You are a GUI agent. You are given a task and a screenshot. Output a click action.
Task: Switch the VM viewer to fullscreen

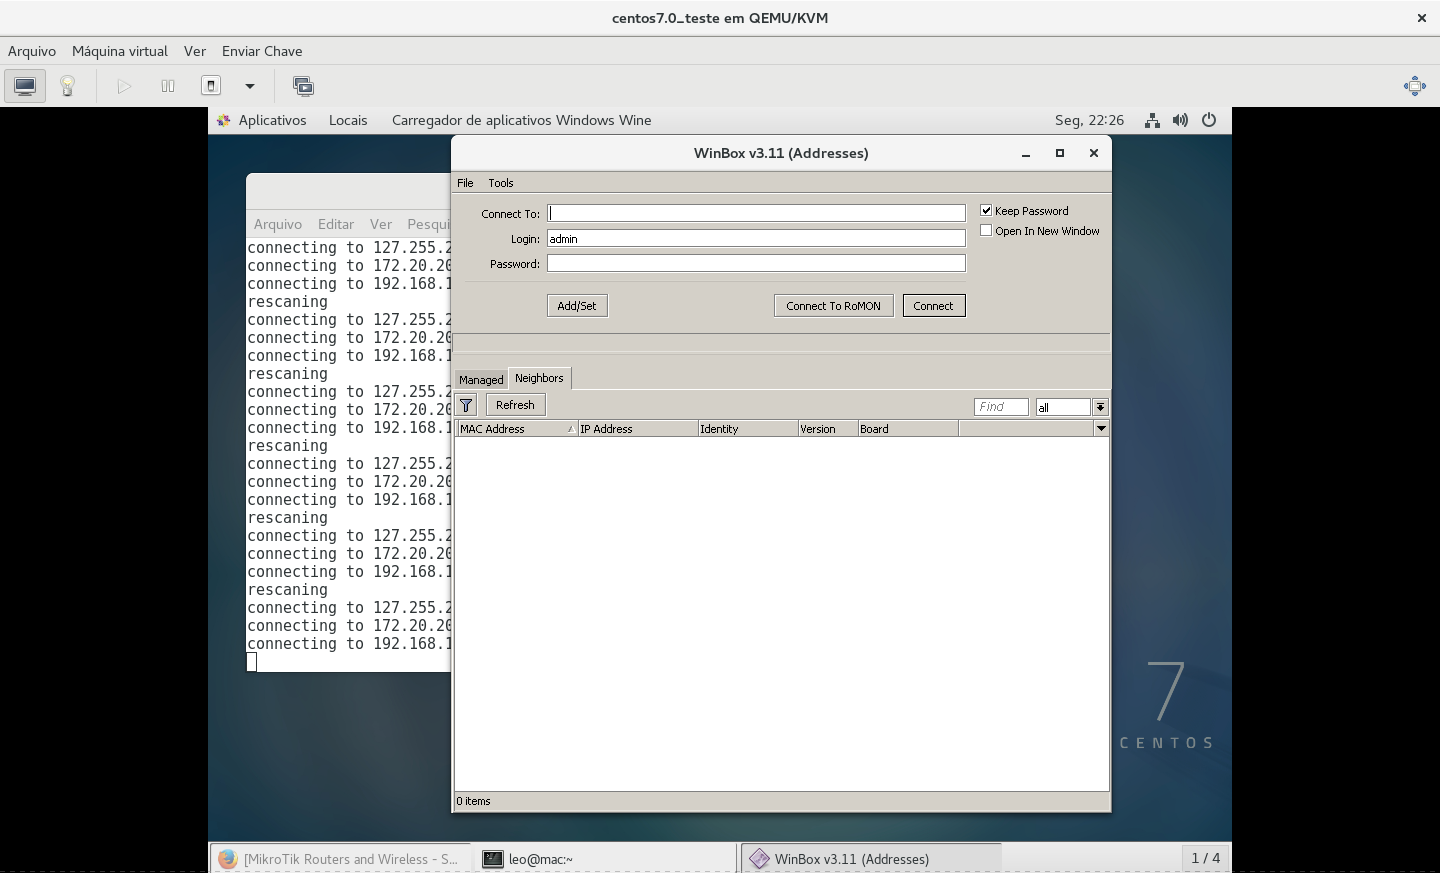pos(1414,86)
